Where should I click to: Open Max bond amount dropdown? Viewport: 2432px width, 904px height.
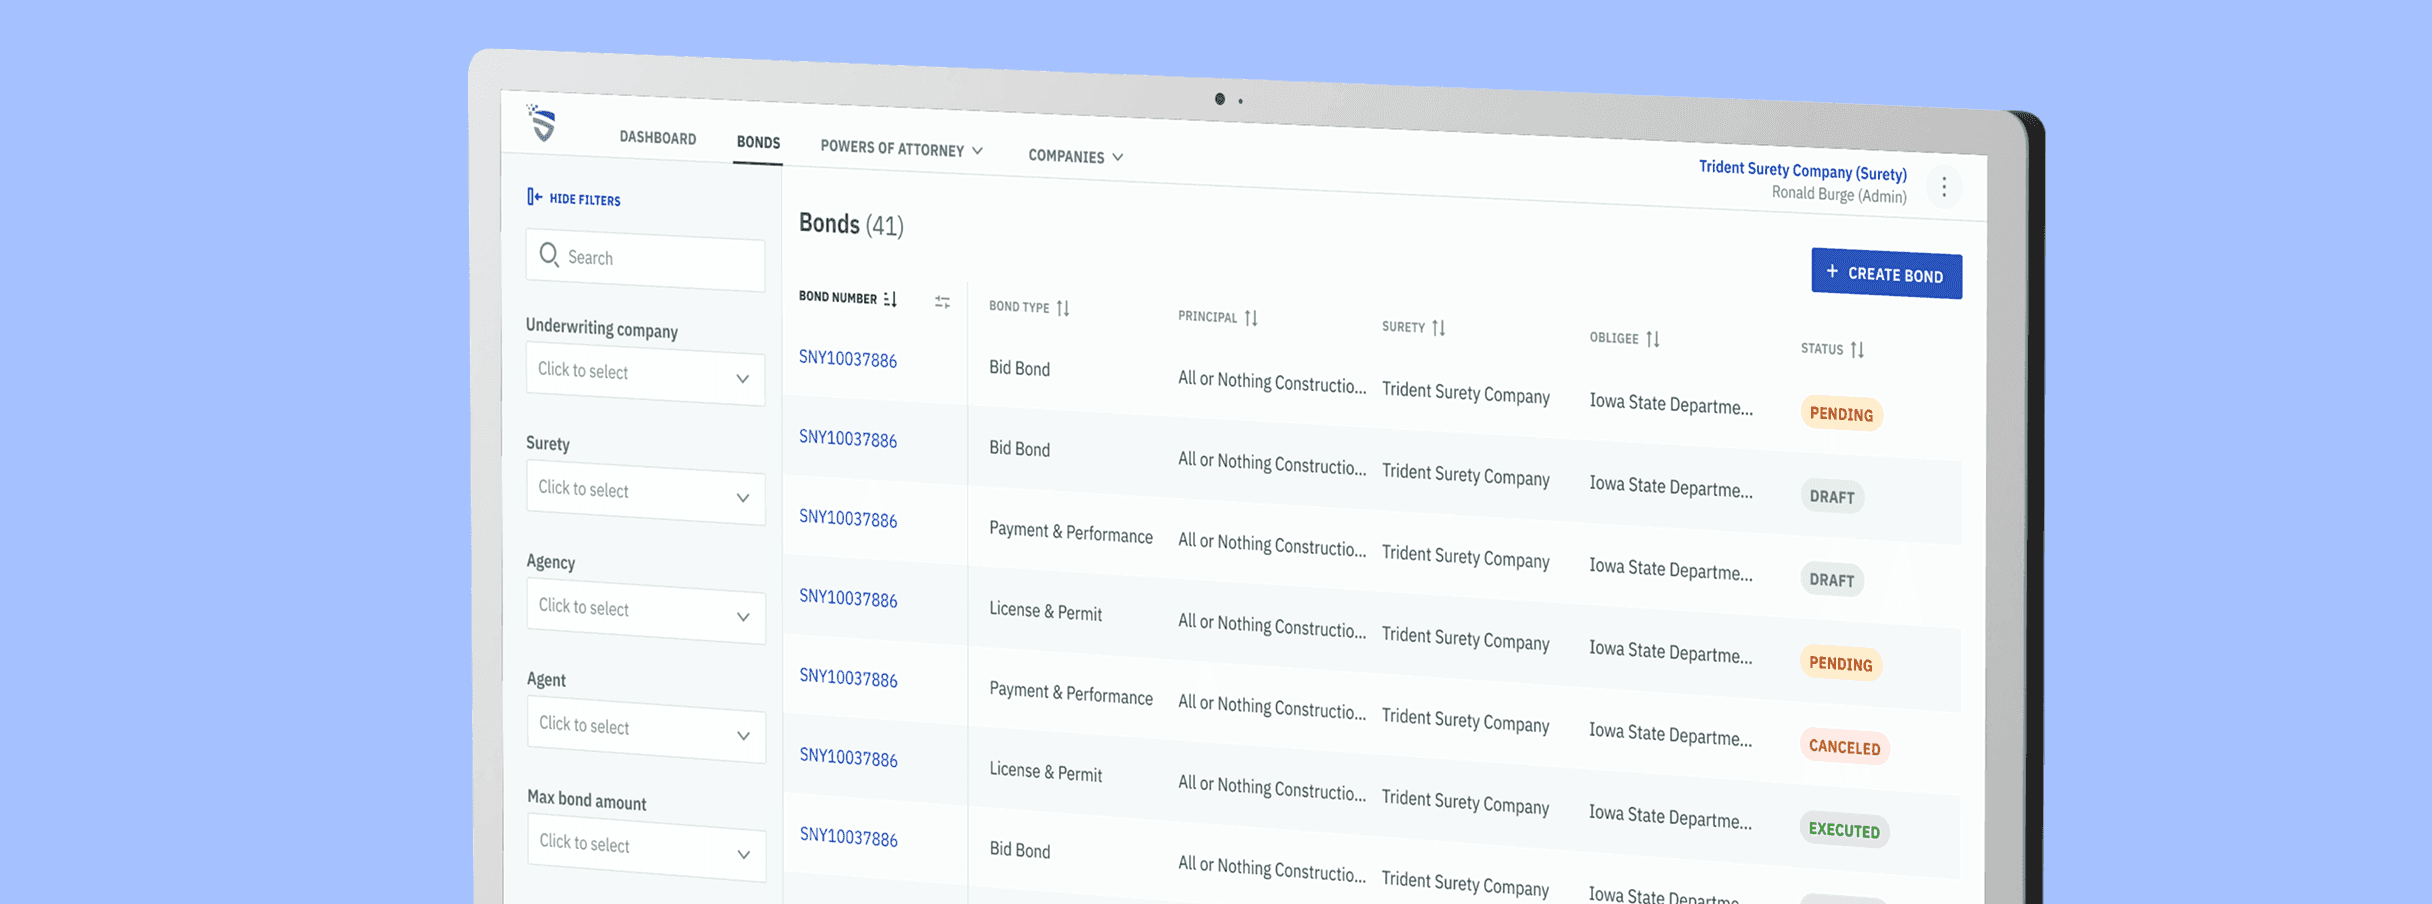point(647,846)
